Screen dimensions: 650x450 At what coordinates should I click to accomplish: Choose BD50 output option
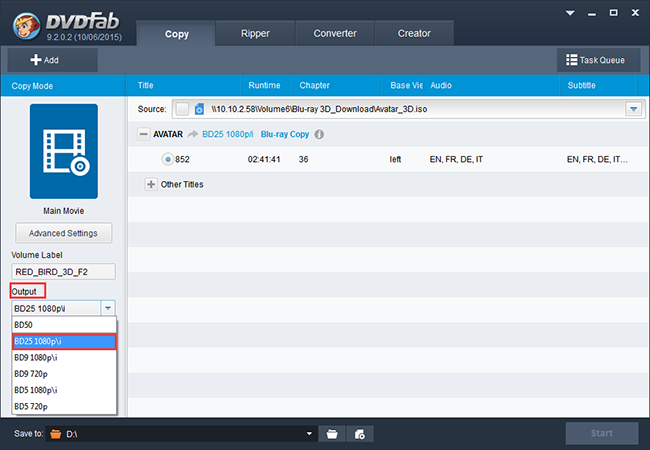[x=64, y=325]
